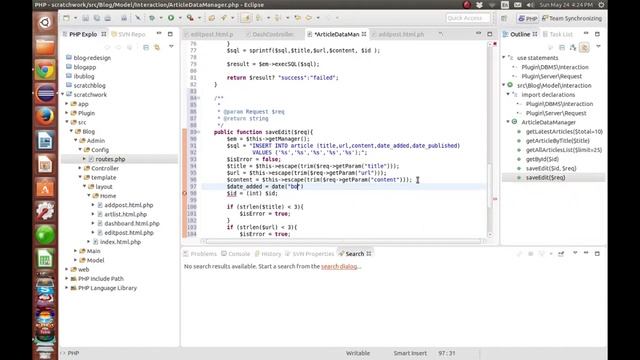Click the editor horizontal scrollbar
Viewport: 640px width, 360px height.
tap(343, 241)
